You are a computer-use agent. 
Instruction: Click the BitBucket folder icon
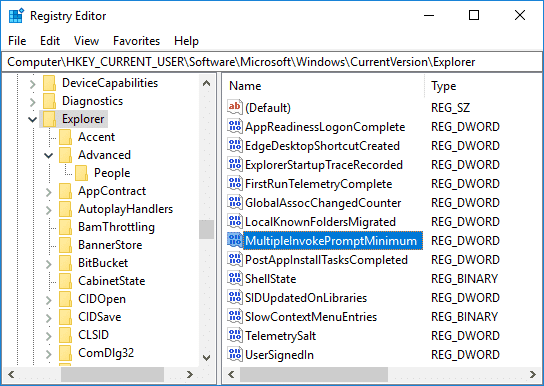65,263
